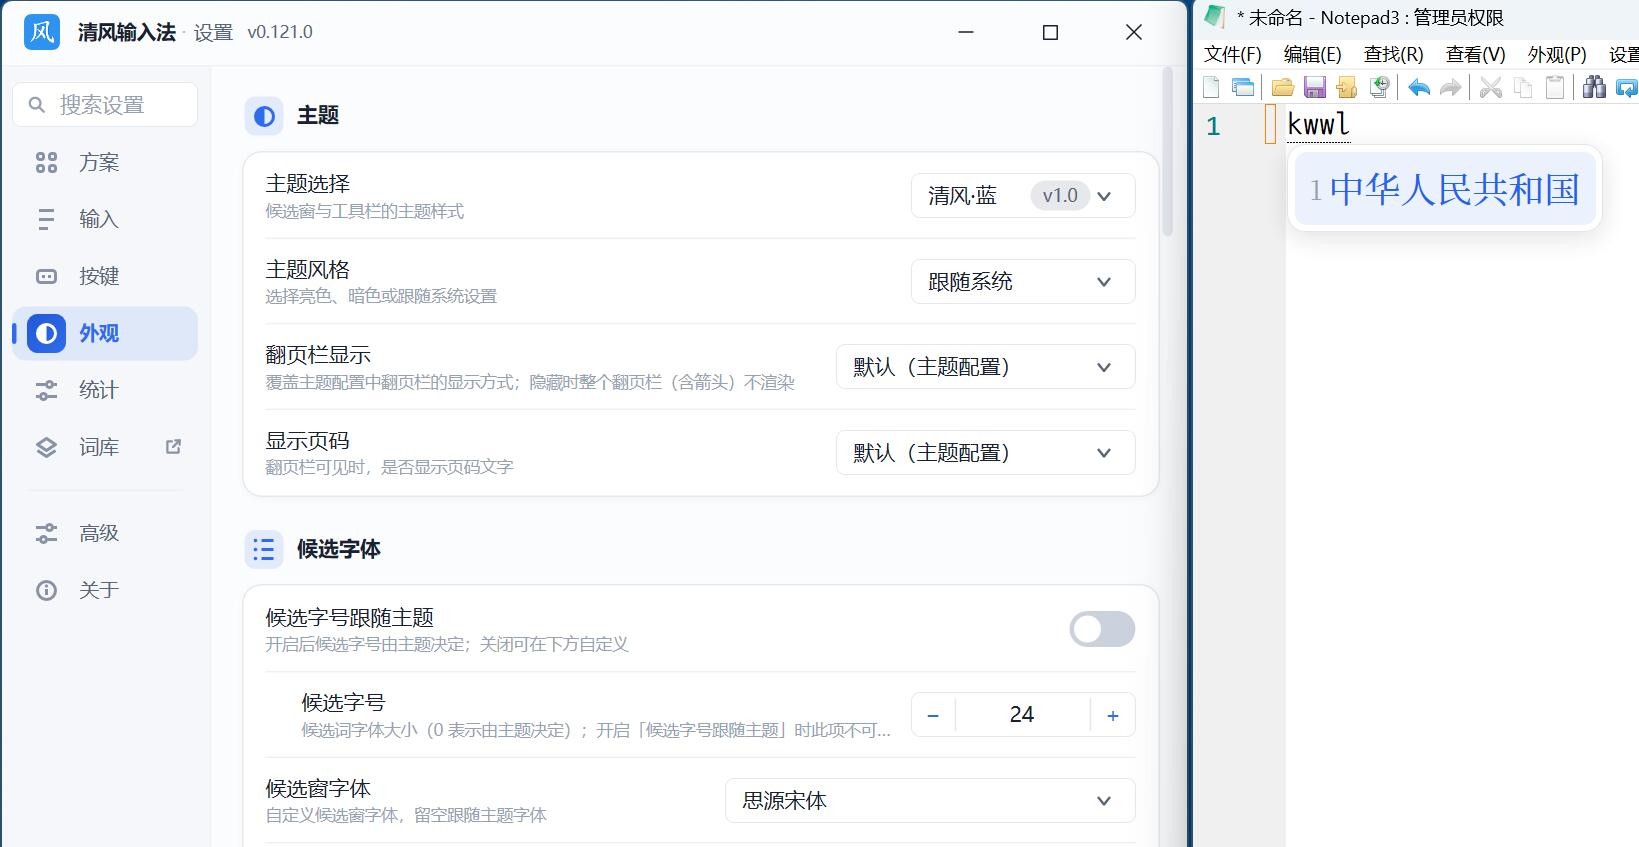
Task: Click the new file icon in Notepad3
Action: [x=1211, y=88]
